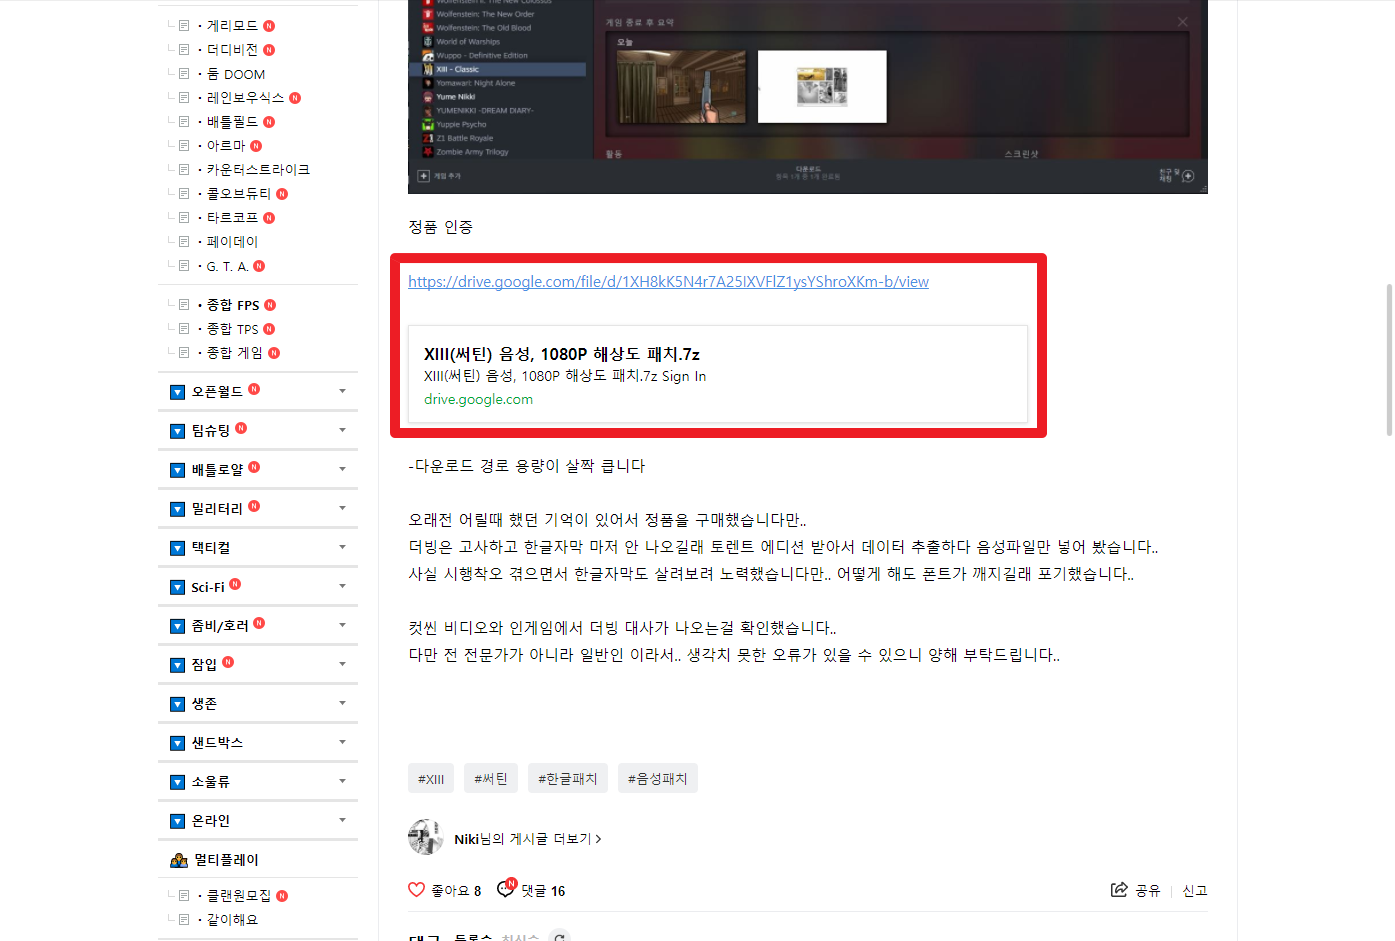Select the #음성패치 tag

(658, 778)
